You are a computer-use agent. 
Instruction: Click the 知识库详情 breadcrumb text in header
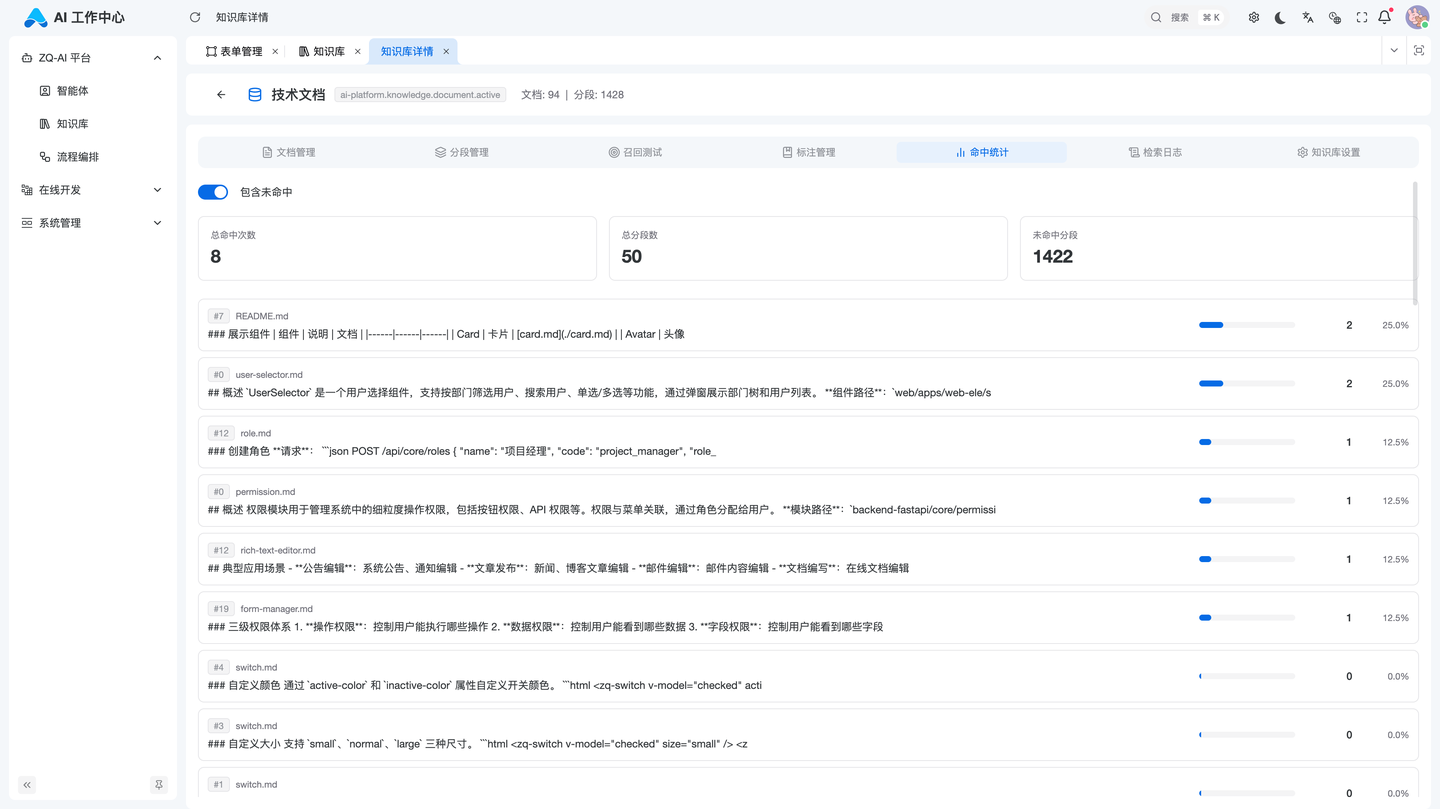(x=242, y=17)
